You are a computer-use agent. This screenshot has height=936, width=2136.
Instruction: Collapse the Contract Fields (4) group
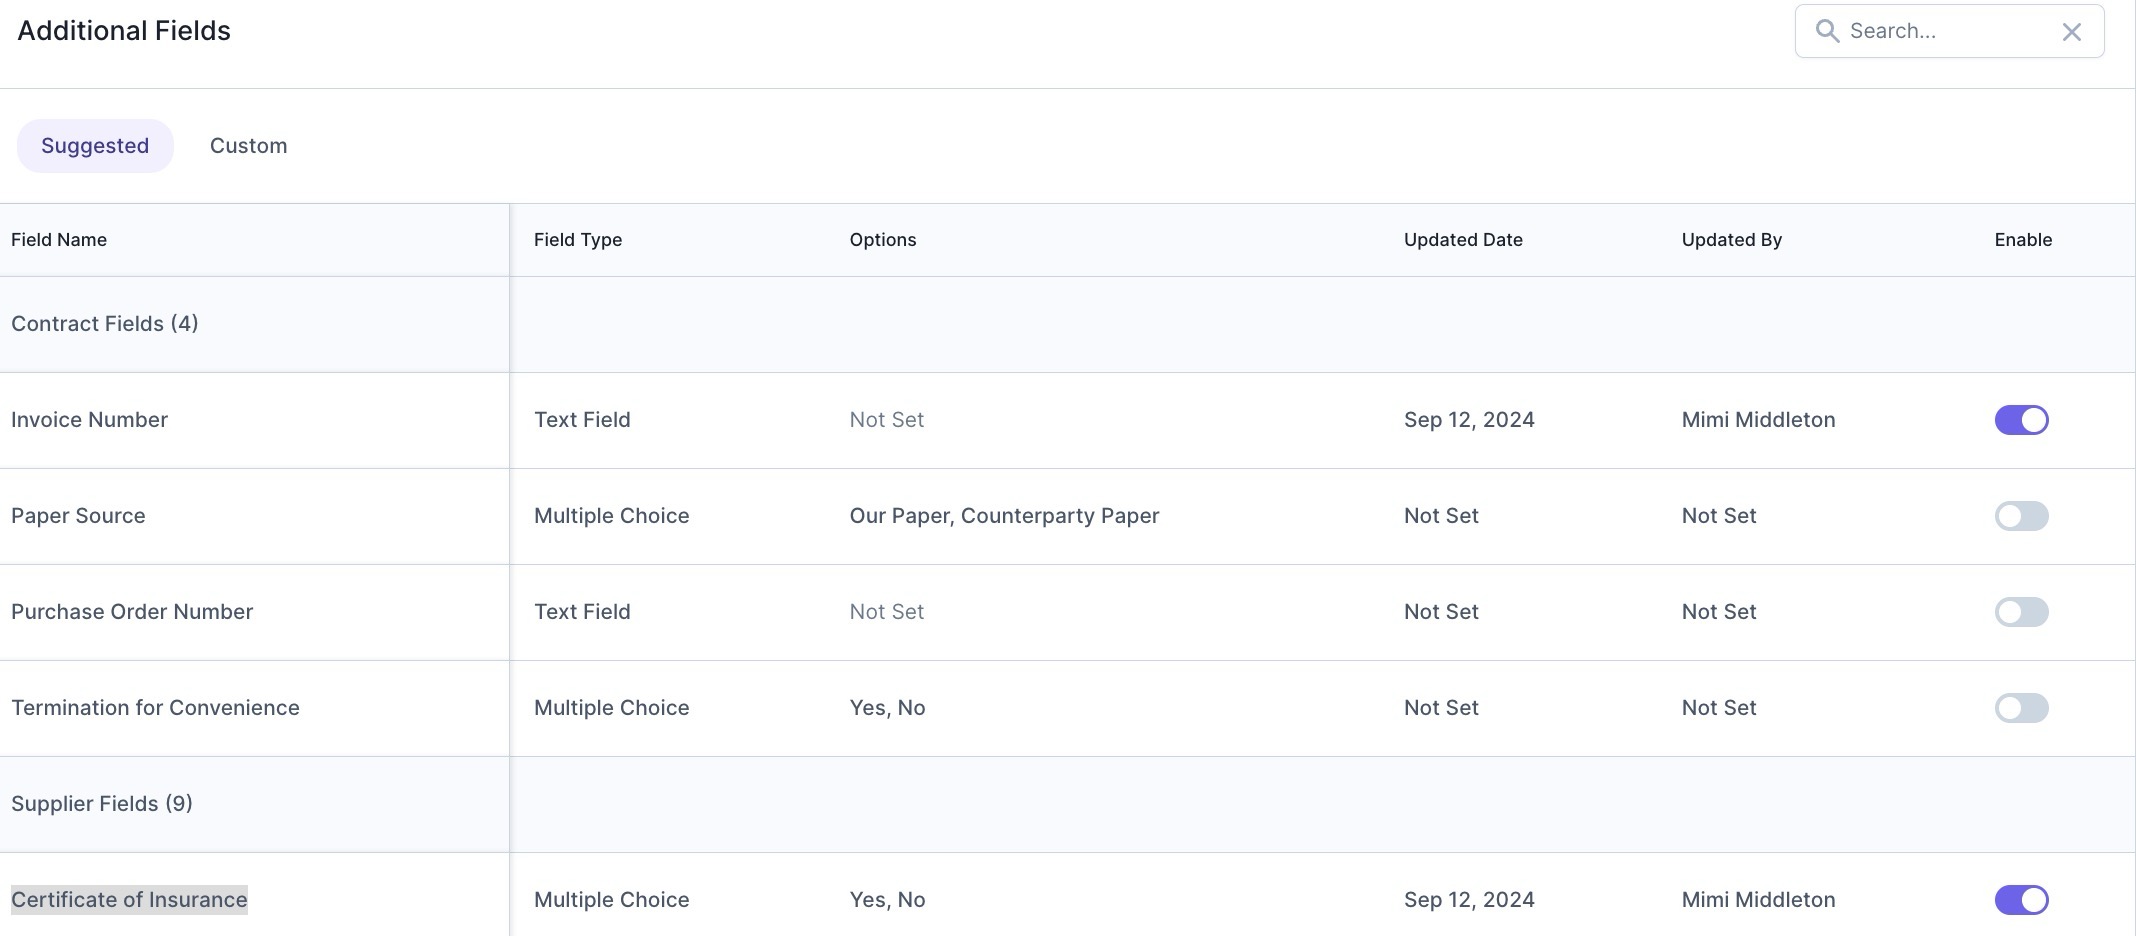(x=105, y=324)
